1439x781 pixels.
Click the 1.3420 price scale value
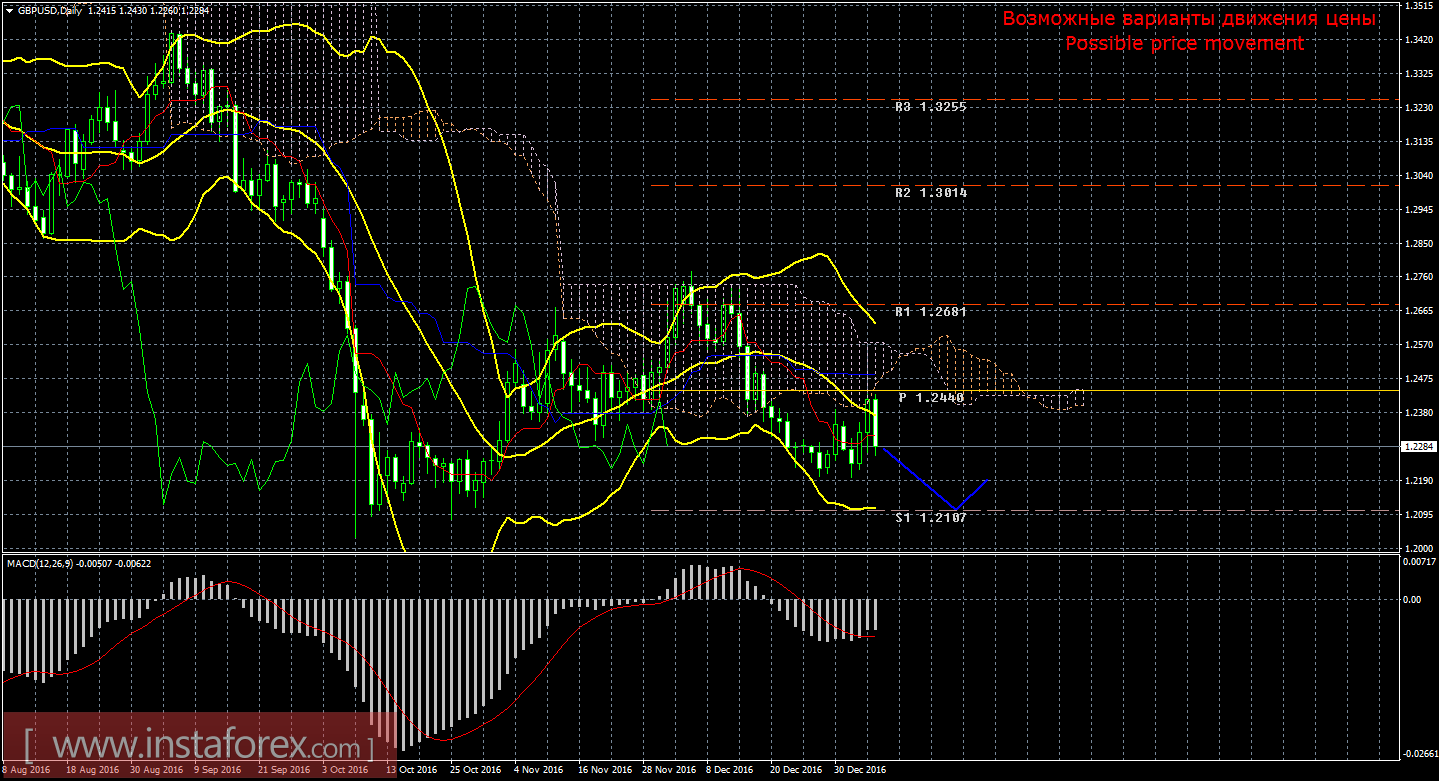(x=1419, y=40)
